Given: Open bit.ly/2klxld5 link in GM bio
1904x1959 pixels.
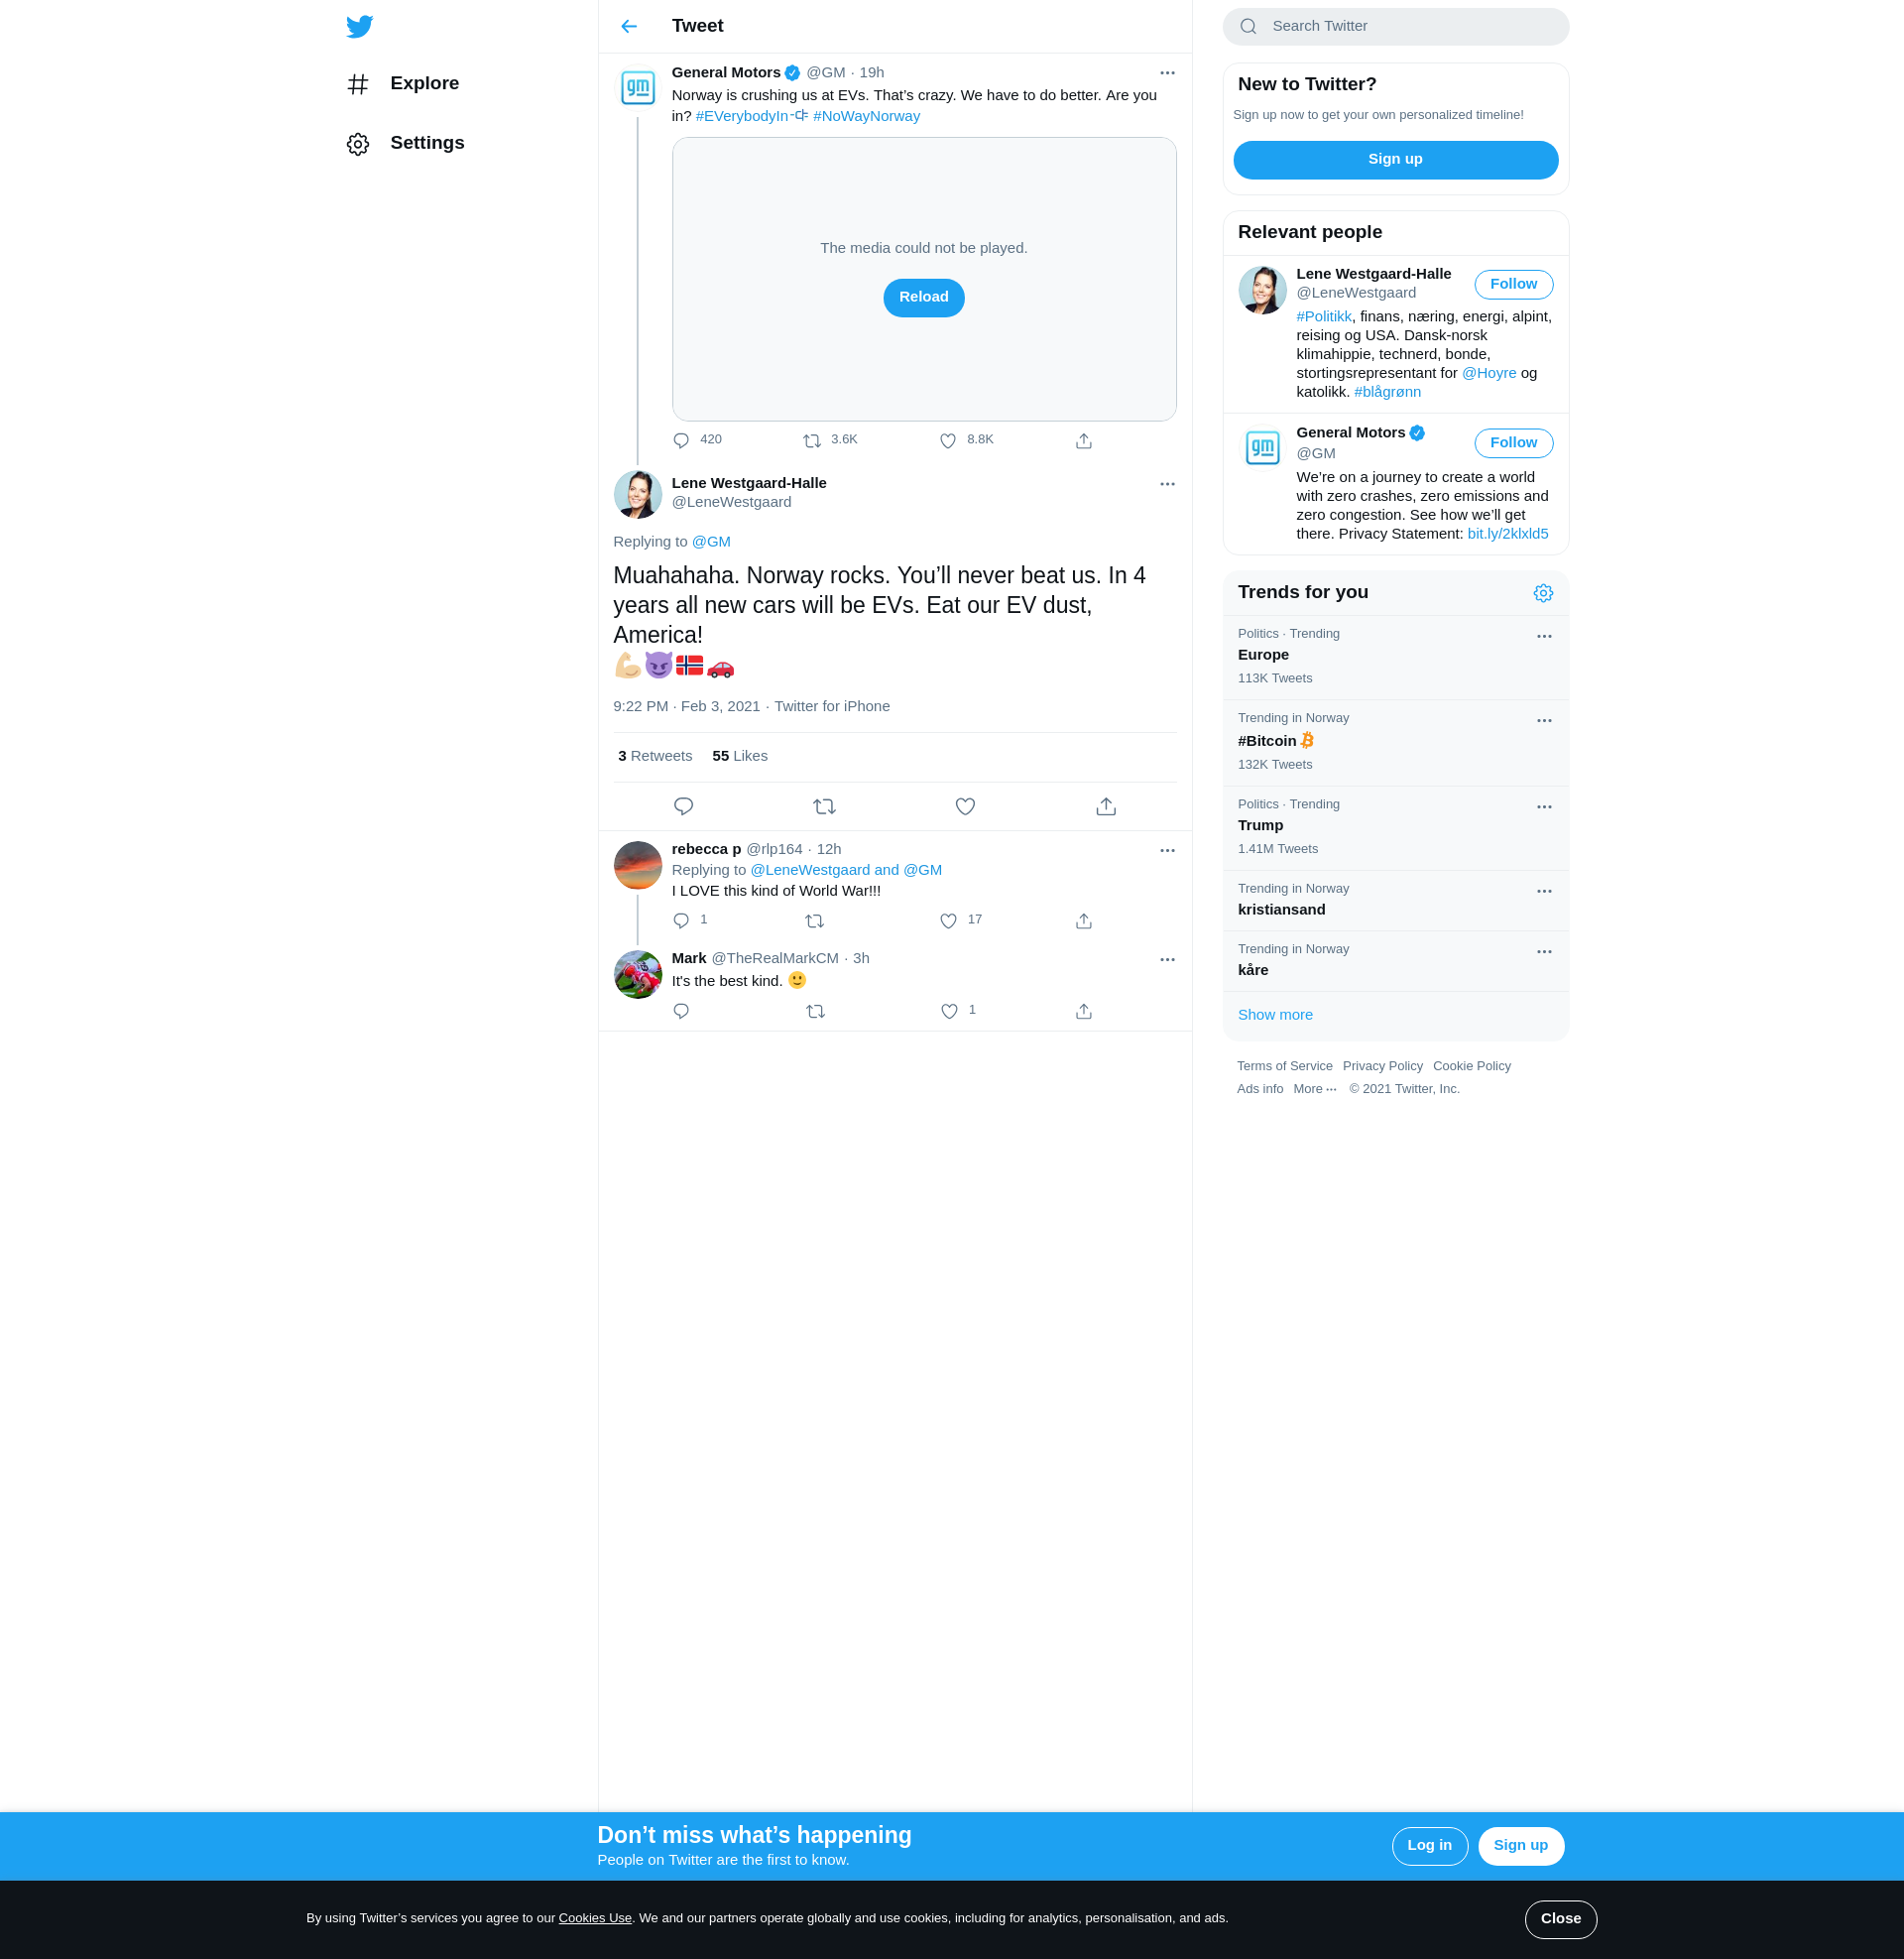Looking at the screenshot, I should point(1507,534).
